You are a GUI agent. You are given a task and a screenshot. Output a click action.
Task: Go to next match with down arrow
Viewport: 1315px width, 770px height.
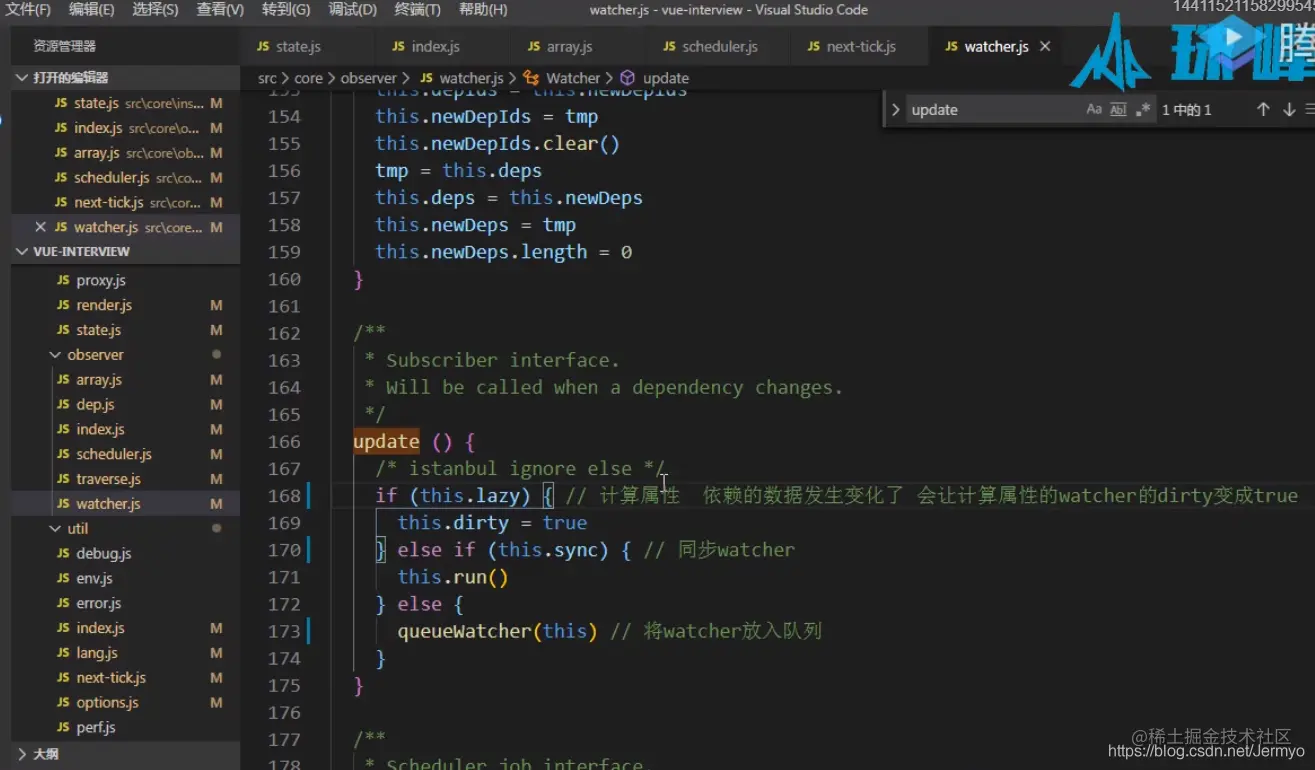pos(1289,110)
